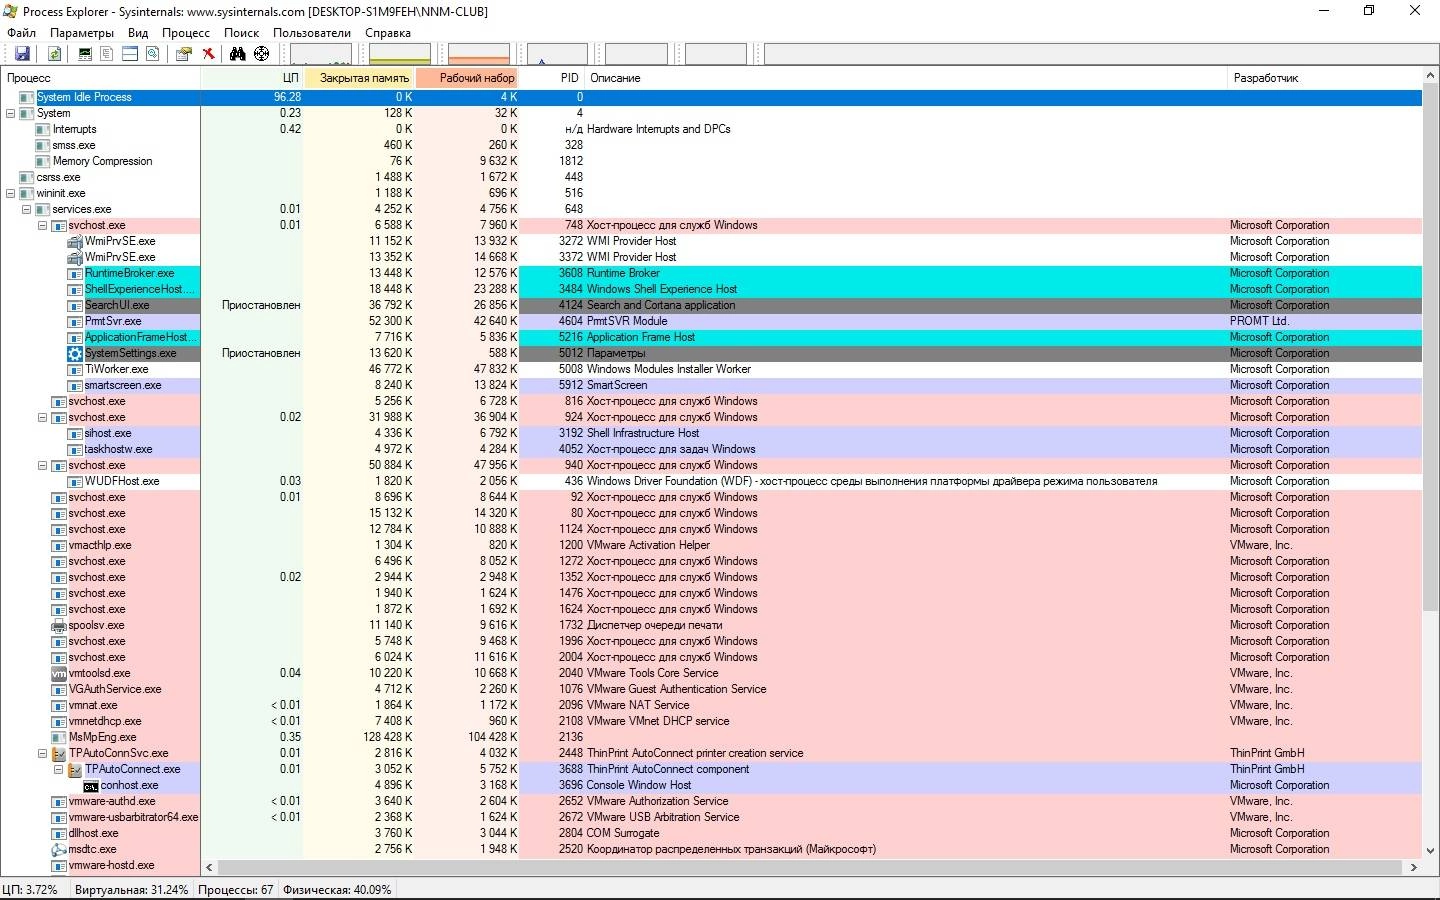Collapse the TPAutoConnSvc.exe tree node
The height and width of the screenshot is (900, 1440).
[x=43, y=753]
